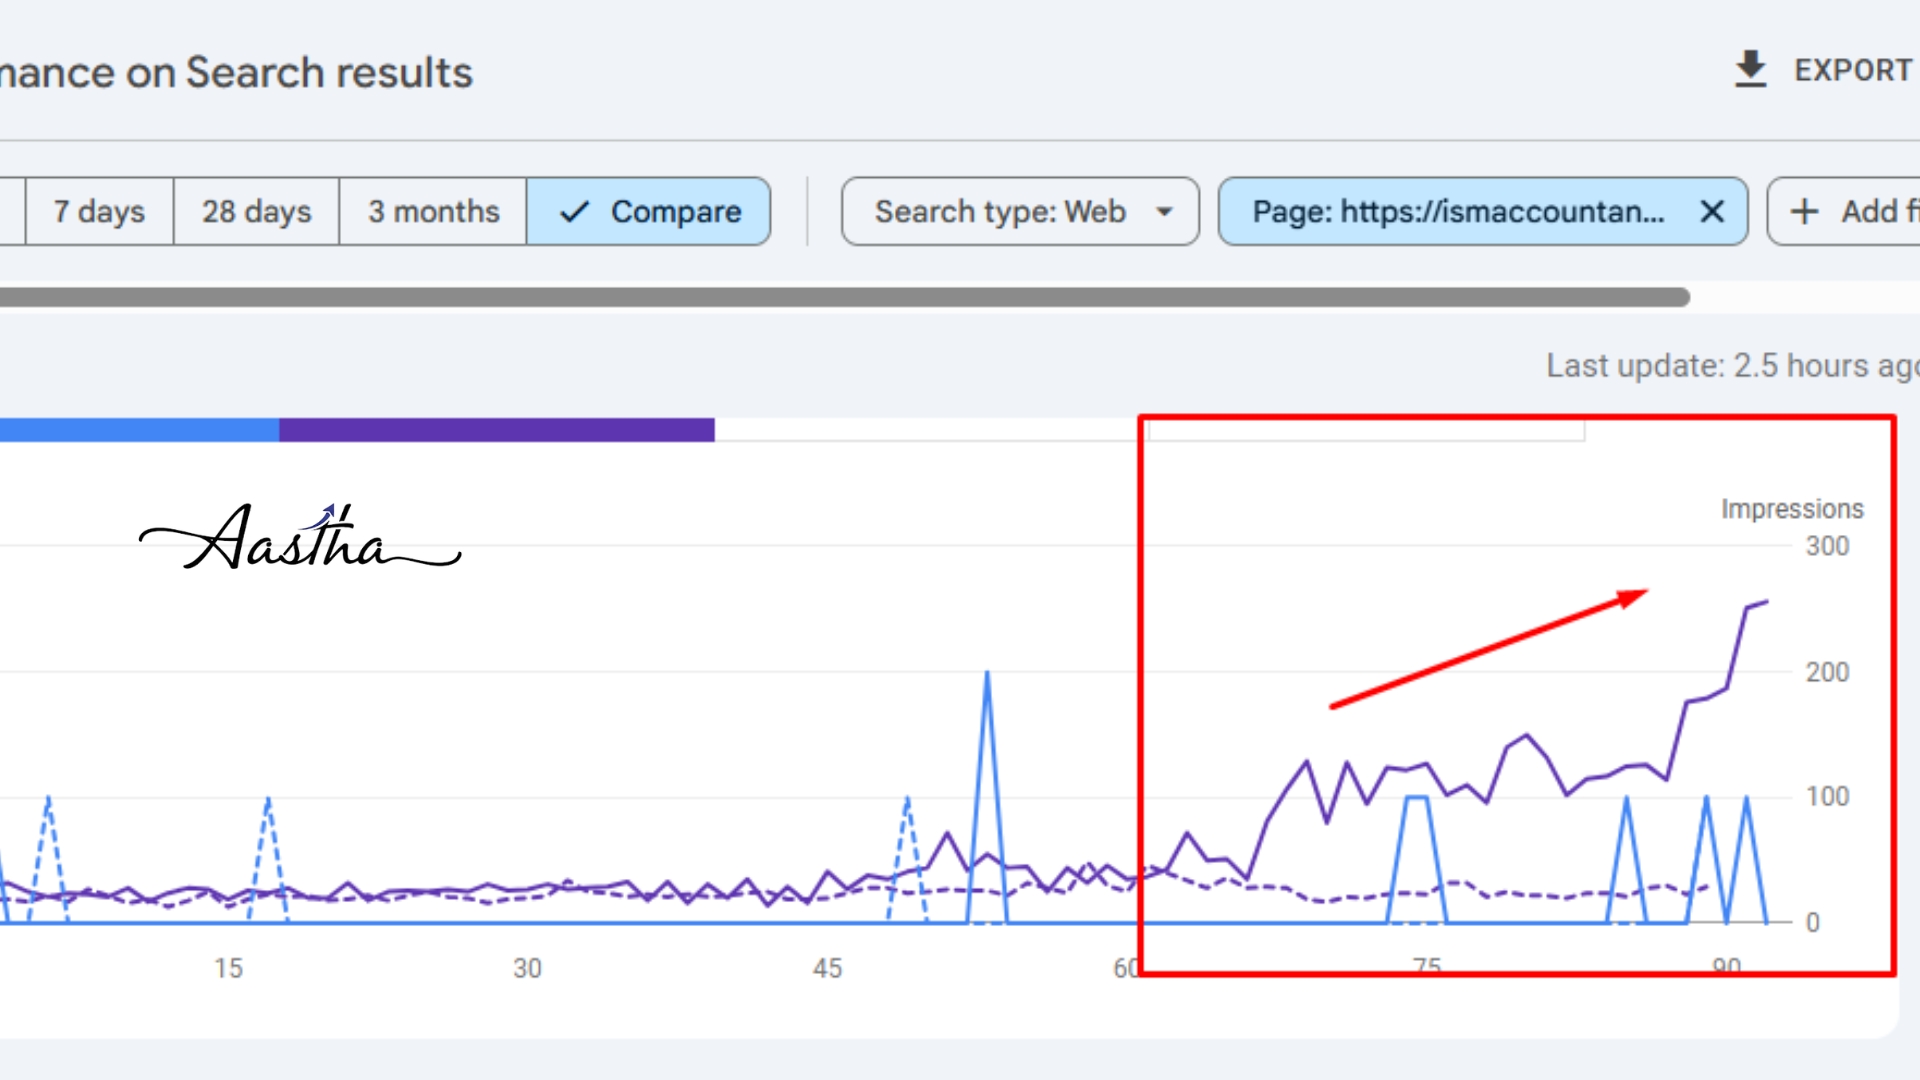Click the Aastha logo watermark
The width and height of the screenshot is (1920, 1080).
click(300, 540)
